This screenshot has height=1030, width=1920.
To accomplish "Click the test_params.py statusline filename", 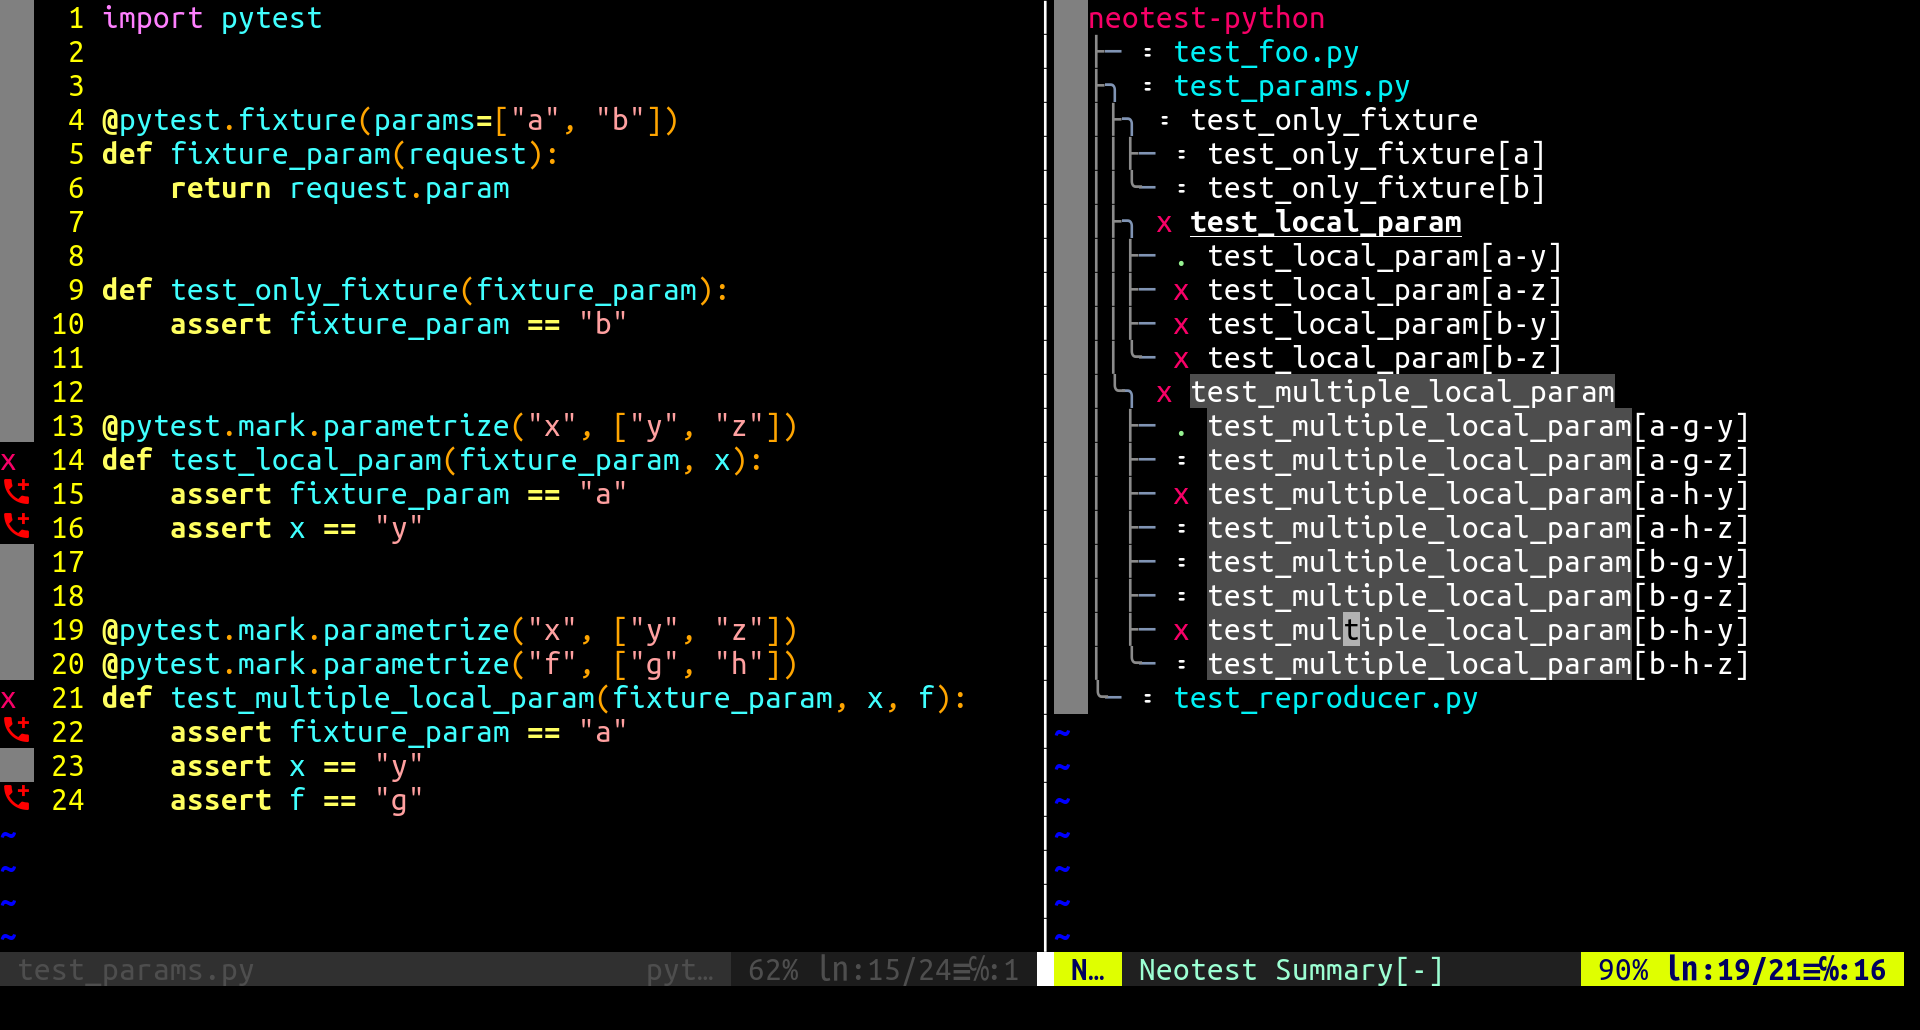I will [136, 970].
